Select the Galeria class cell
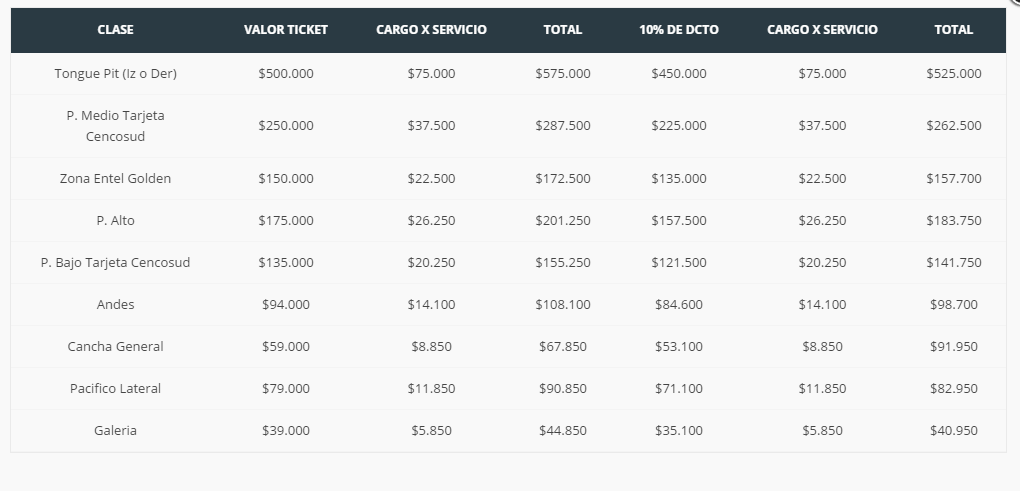The height and width of the screenshot is (491, 1020). pos(115,431)
